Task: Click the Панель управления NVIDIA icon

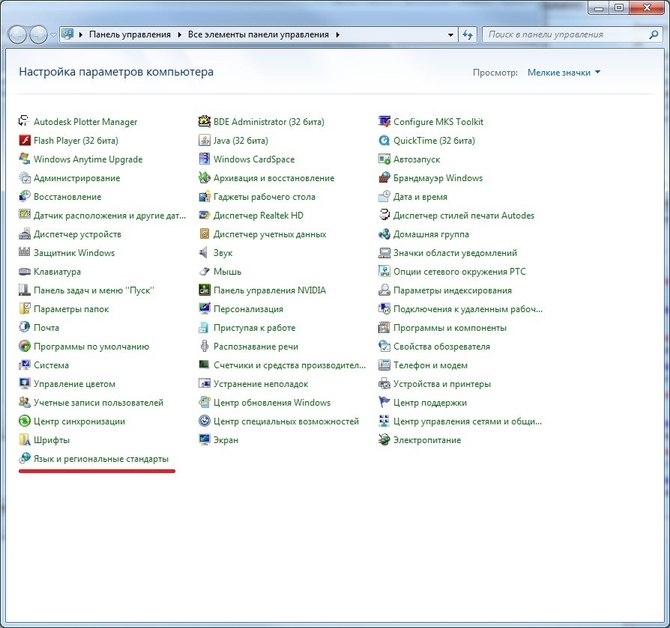Action: tap(205, 290)
